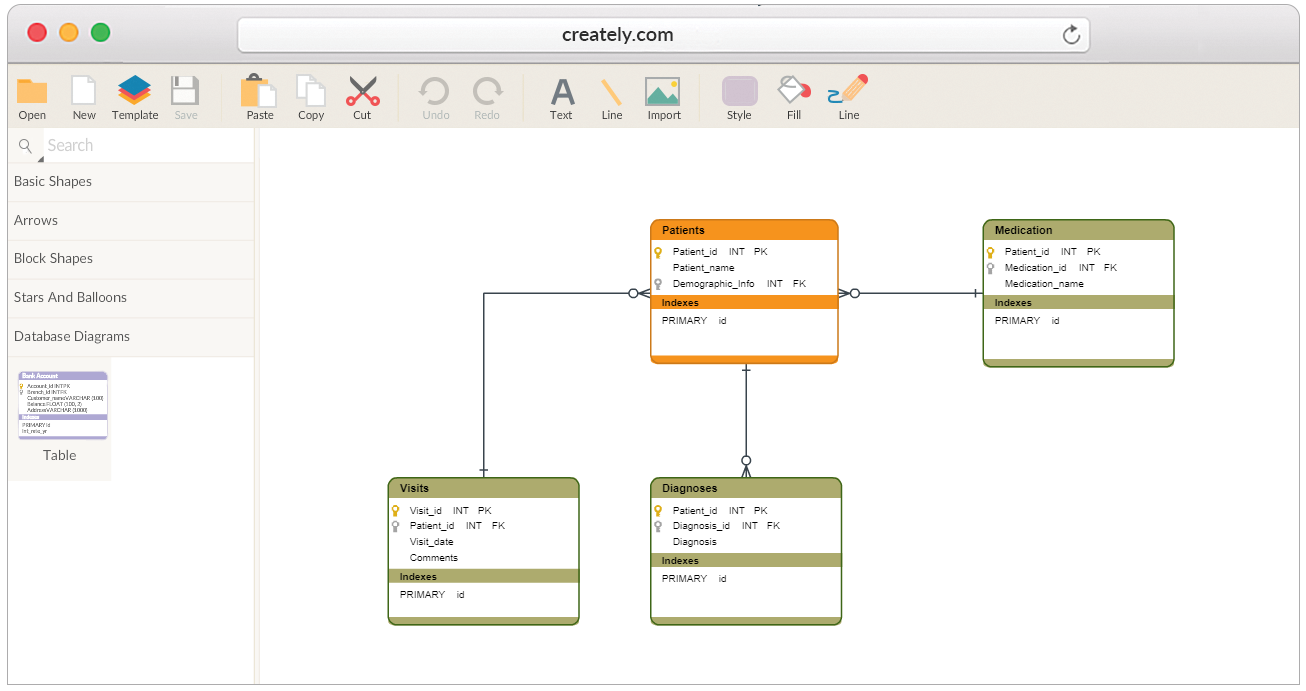This screenshot has width=1306, height=691.
Task: Reload the page via the refresh icon
Action: tap(1070, 33)
